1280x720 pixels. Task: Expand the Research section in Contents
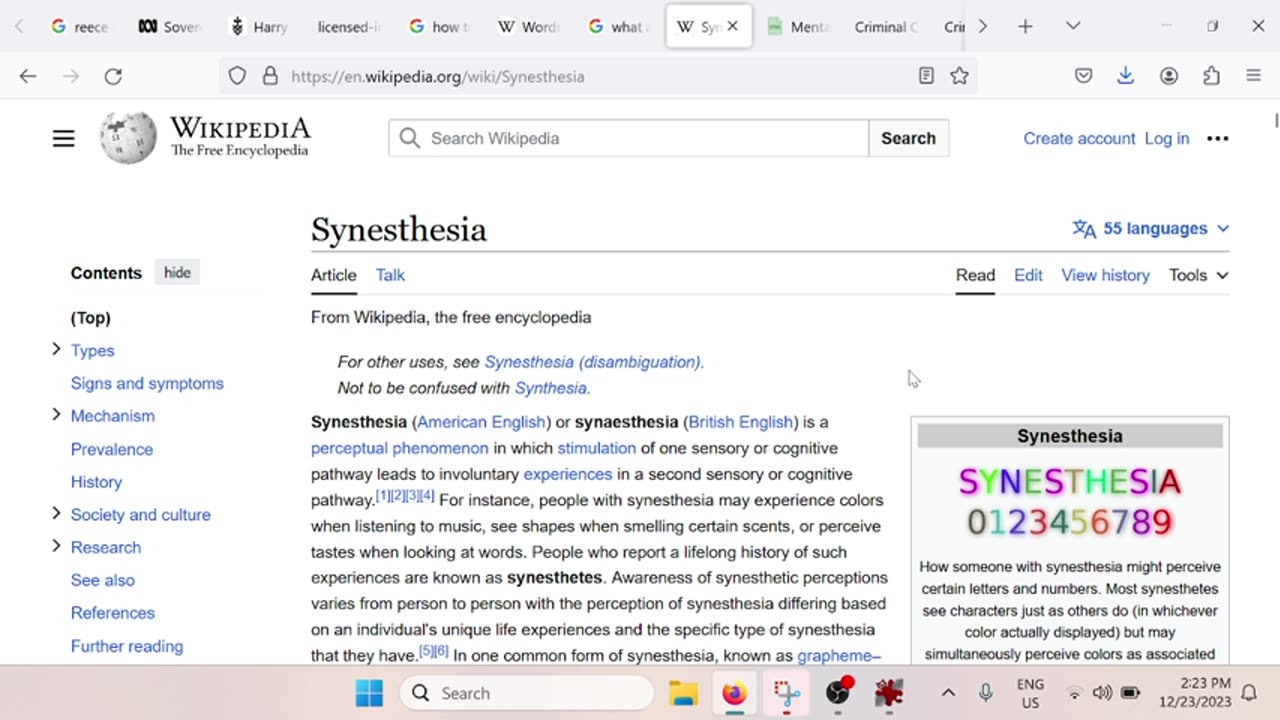pyautogui.click(x=56, y=547)
